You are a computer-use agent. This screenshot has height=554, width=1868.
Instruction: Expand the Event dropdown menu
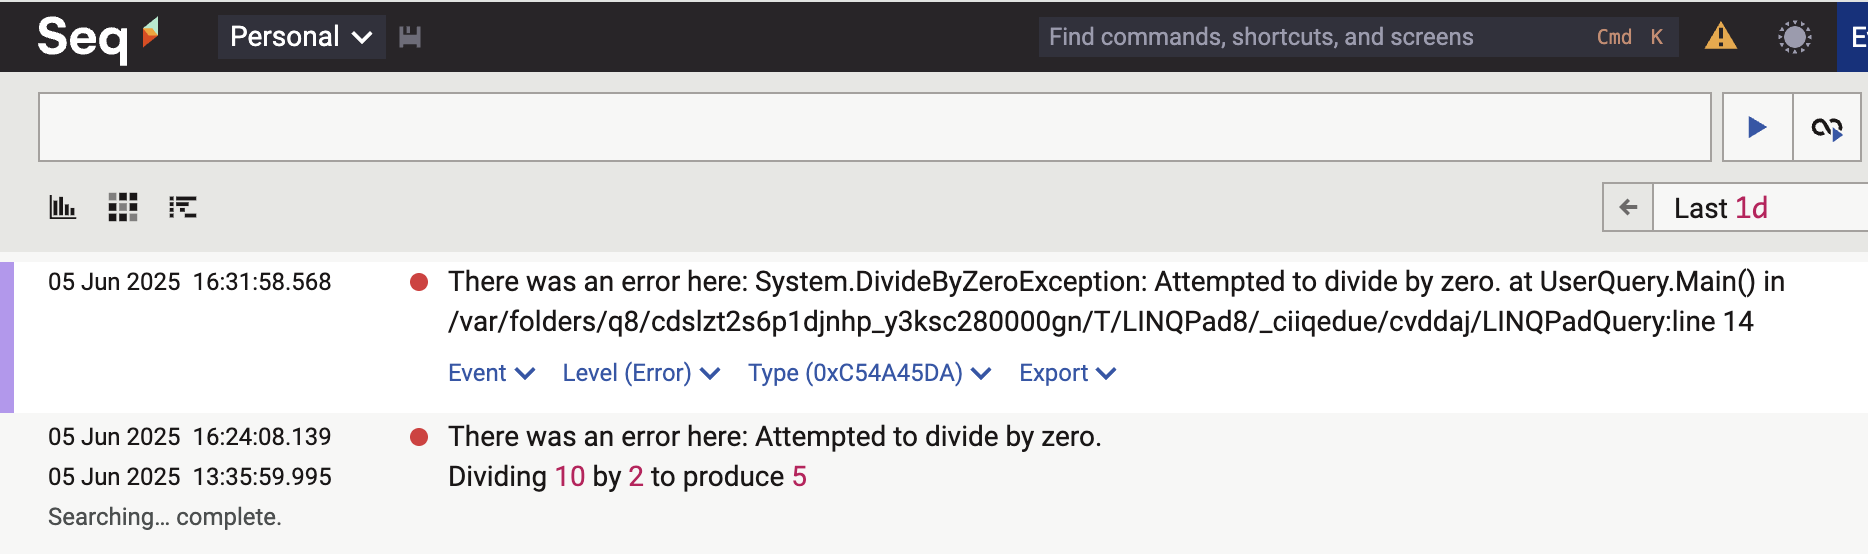click(x=491, y=373)
